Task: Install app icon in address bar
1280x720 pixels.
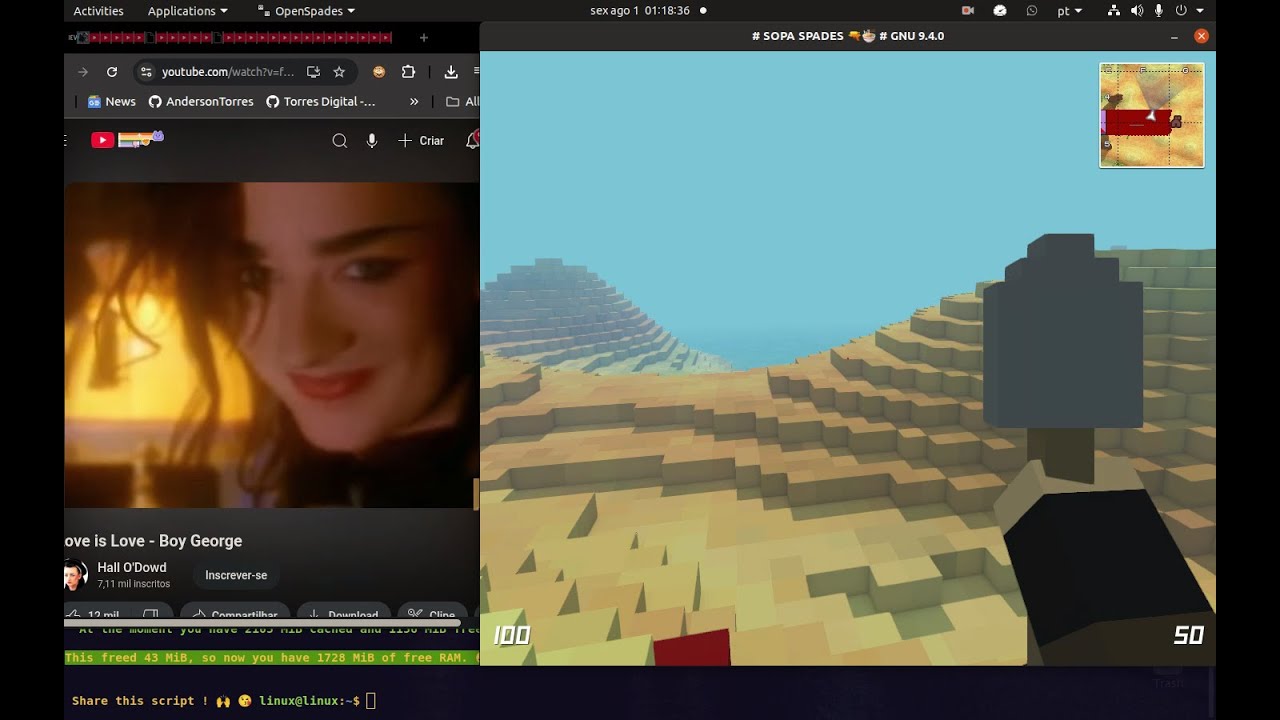Action: coord(313,72)
